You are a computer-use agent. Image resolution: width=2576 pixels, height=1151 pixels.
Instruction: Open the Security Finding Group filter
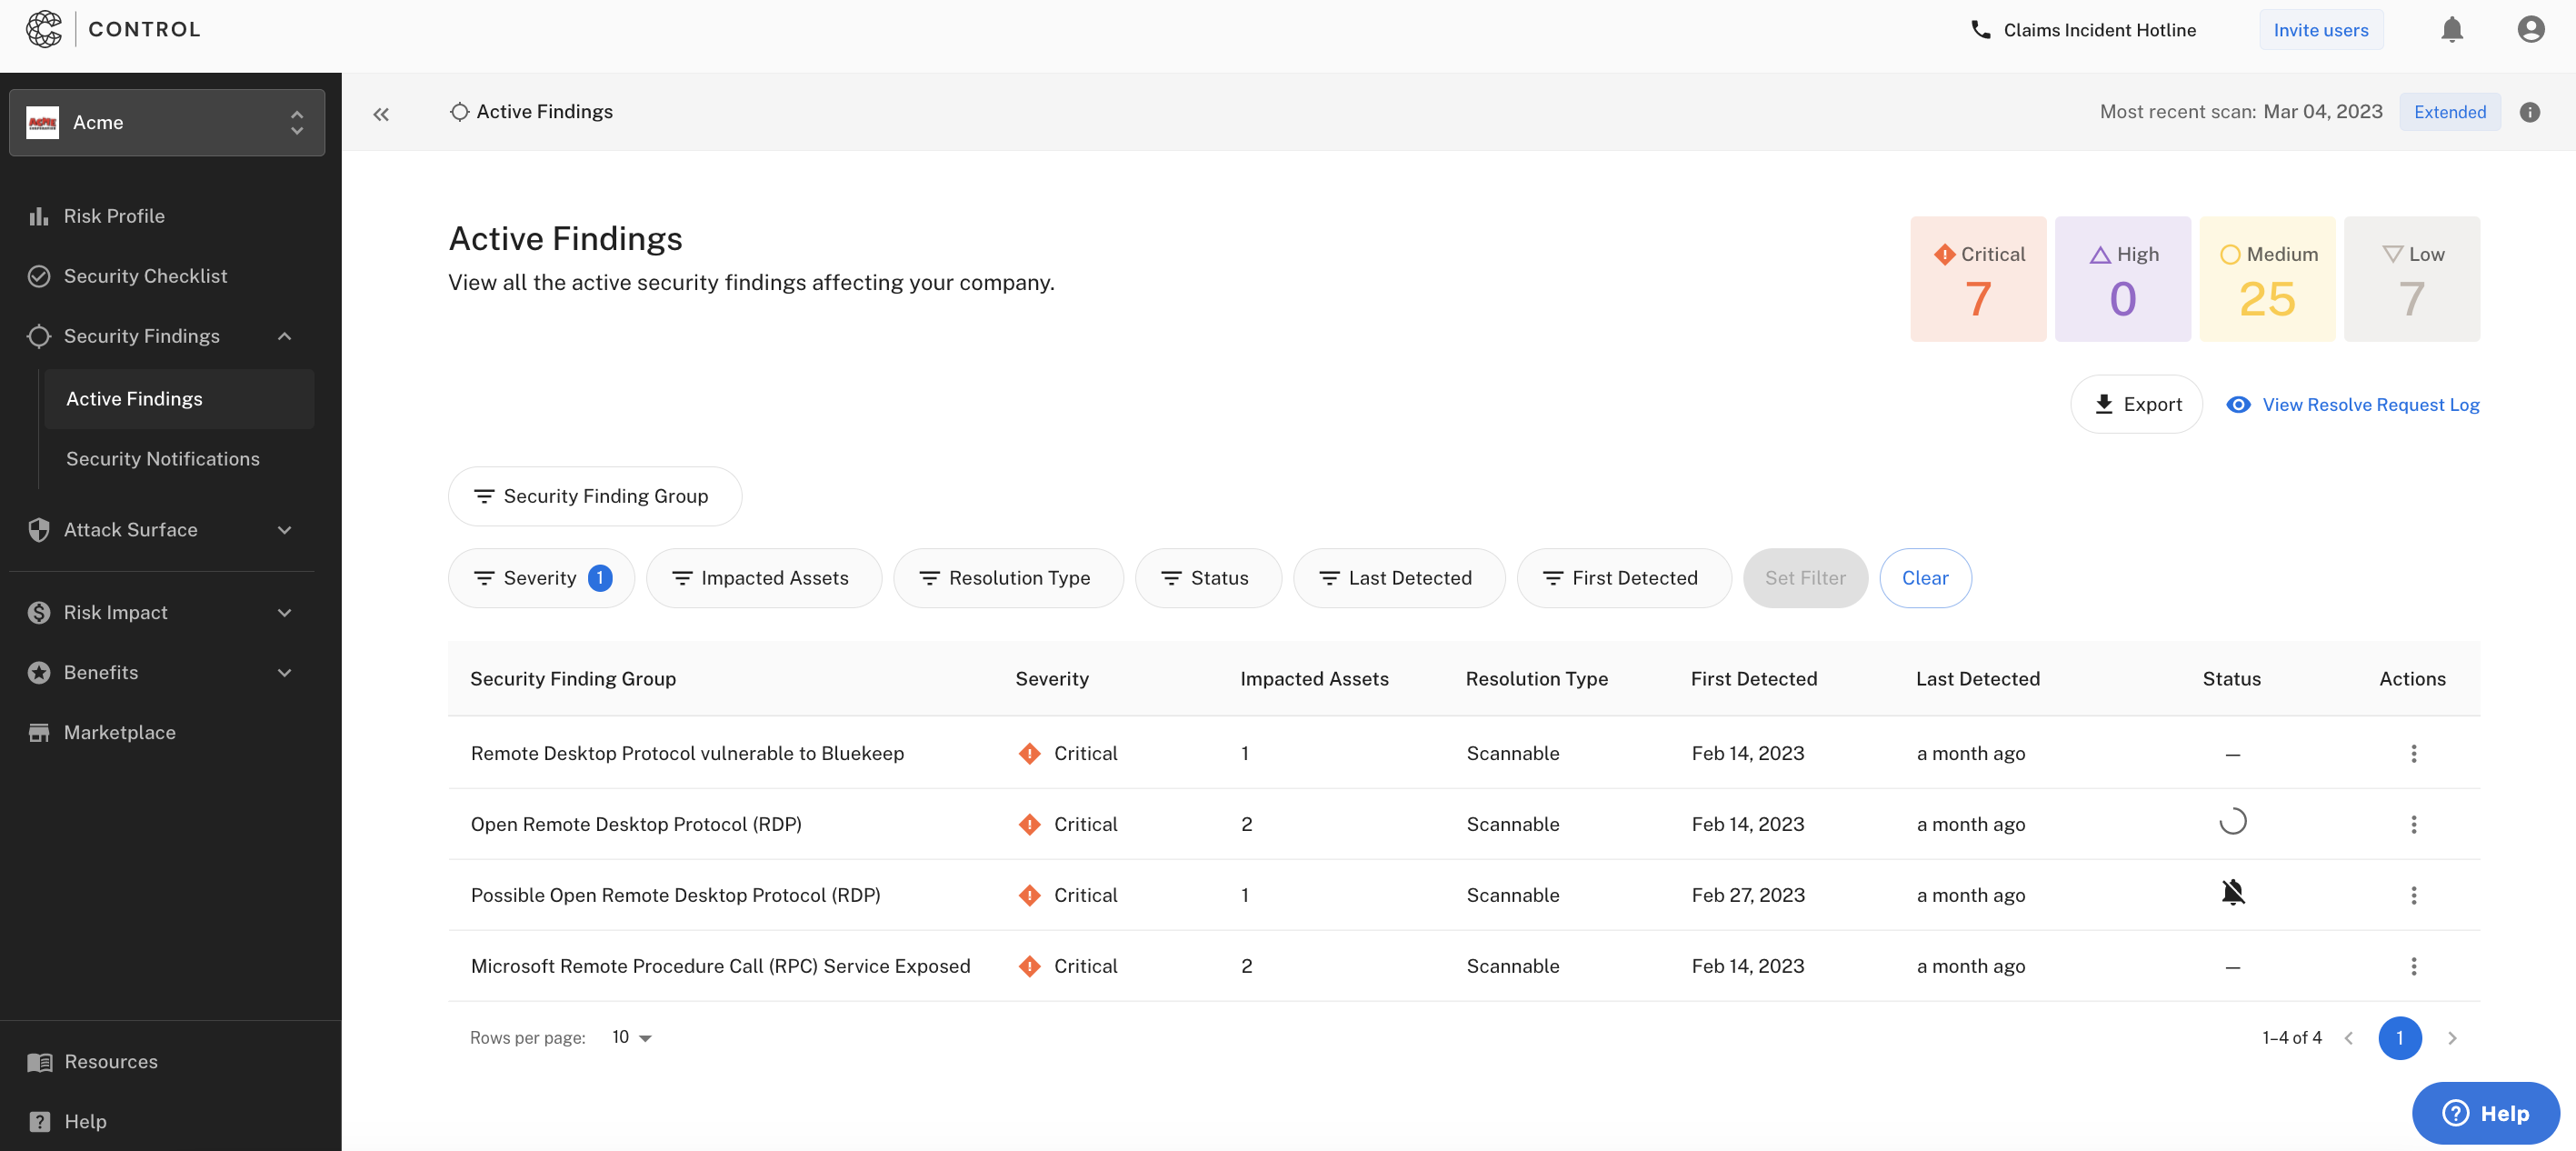(594, 496)
